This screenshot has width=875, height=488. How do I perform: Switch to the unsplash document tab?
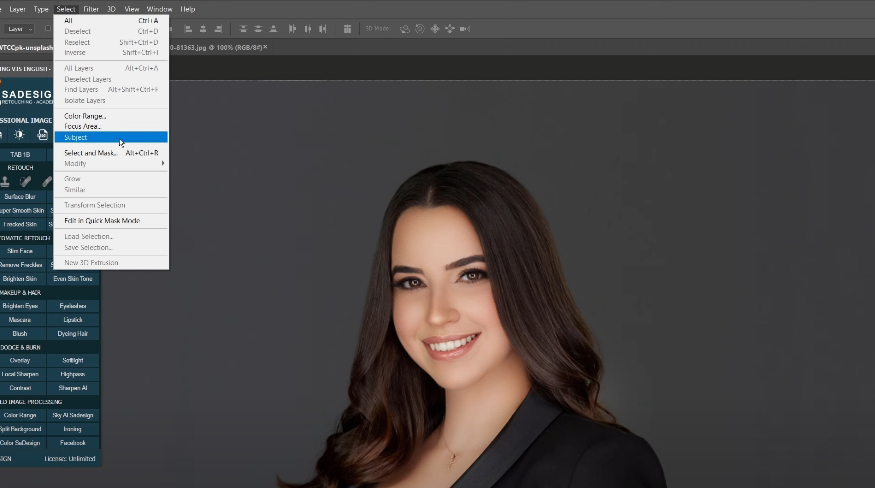click(x=26, y=47)
